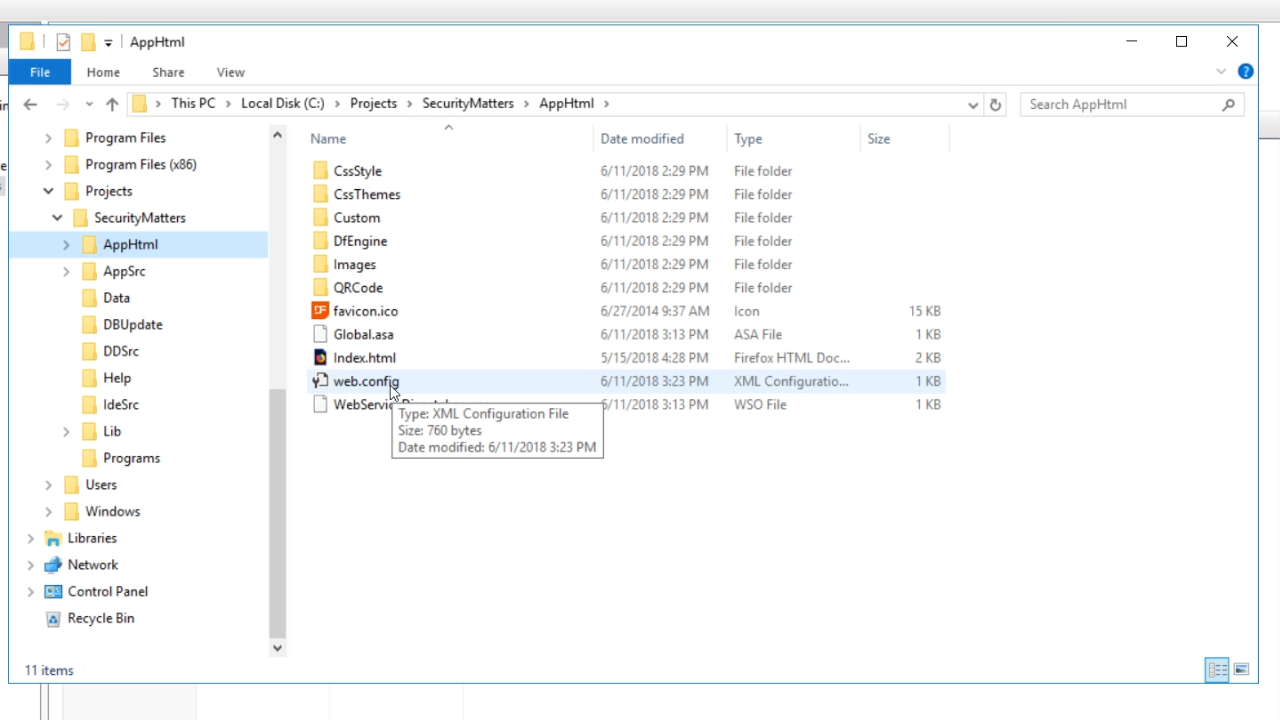Click the Properties quick access icon
Screen dimensions: 1280x720
point(63,42)
